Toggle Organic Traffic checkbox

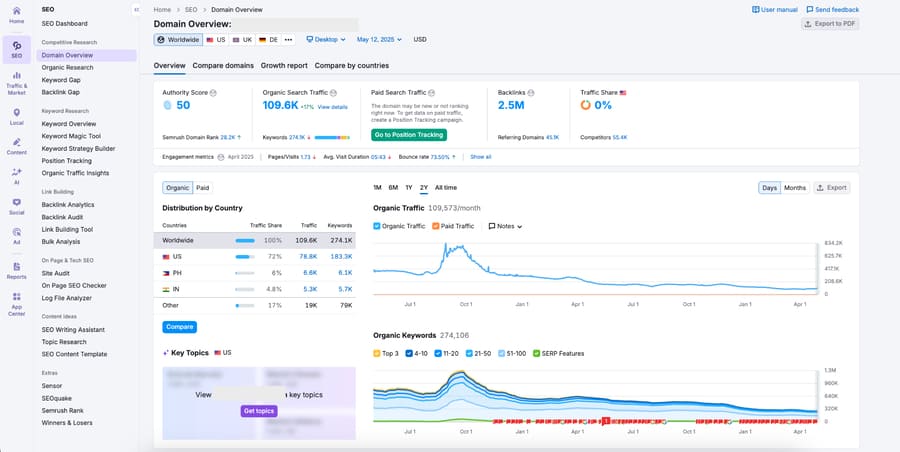coord(377,226)
